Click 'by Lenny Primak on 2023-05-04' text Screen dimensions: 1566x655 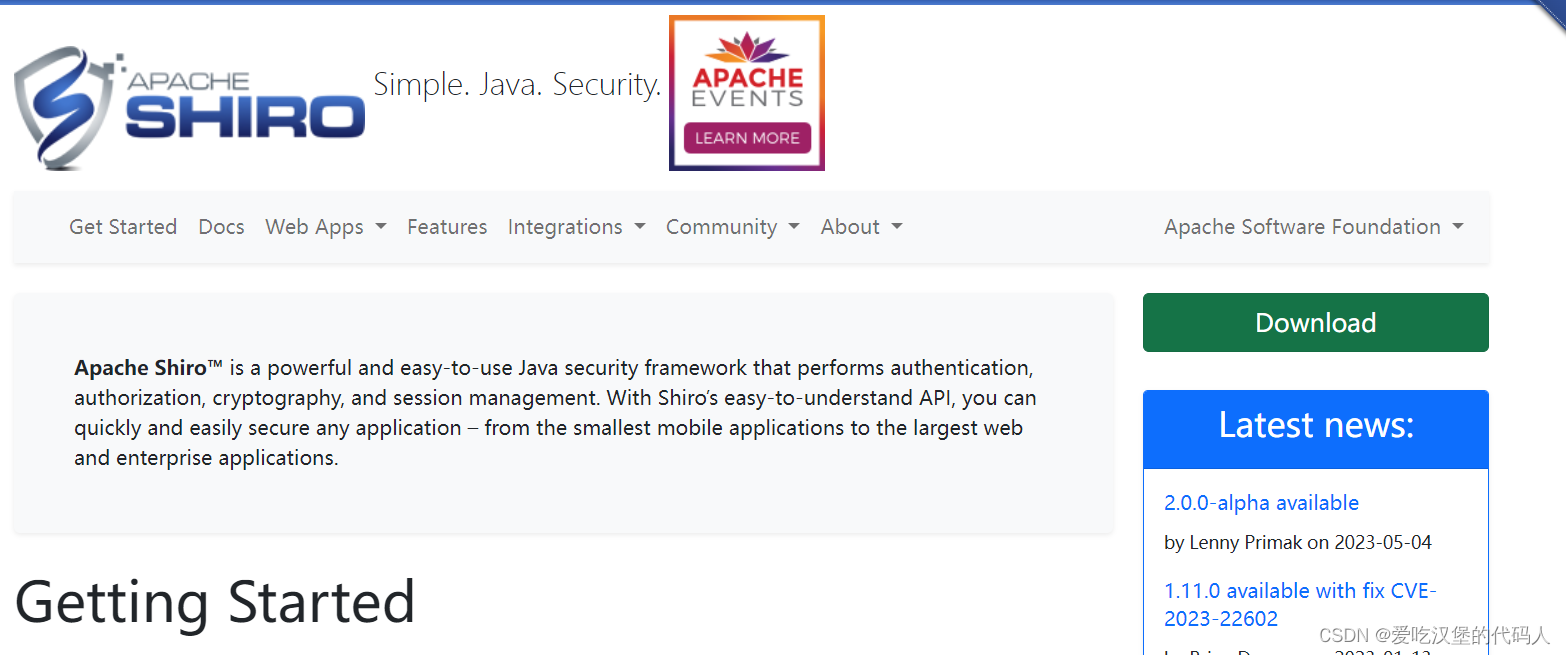1297,542
